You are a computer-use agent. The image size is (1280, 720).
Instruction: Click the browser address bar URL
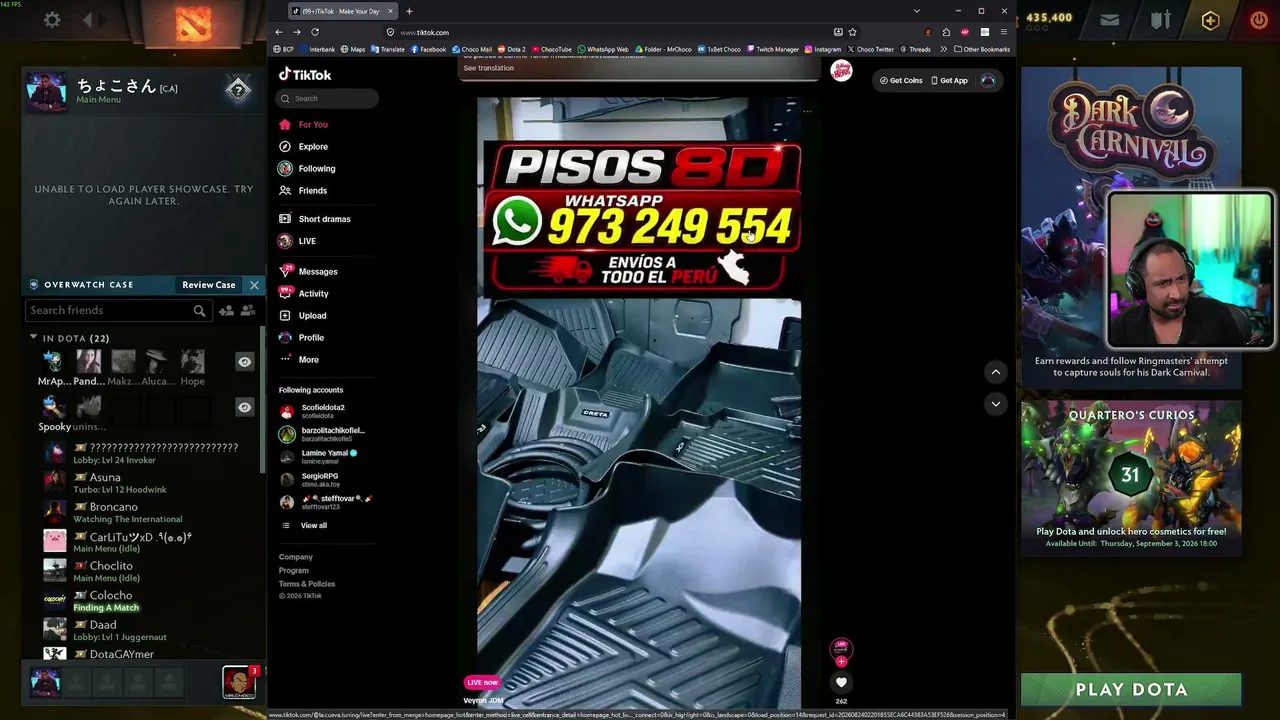(425, 32)
